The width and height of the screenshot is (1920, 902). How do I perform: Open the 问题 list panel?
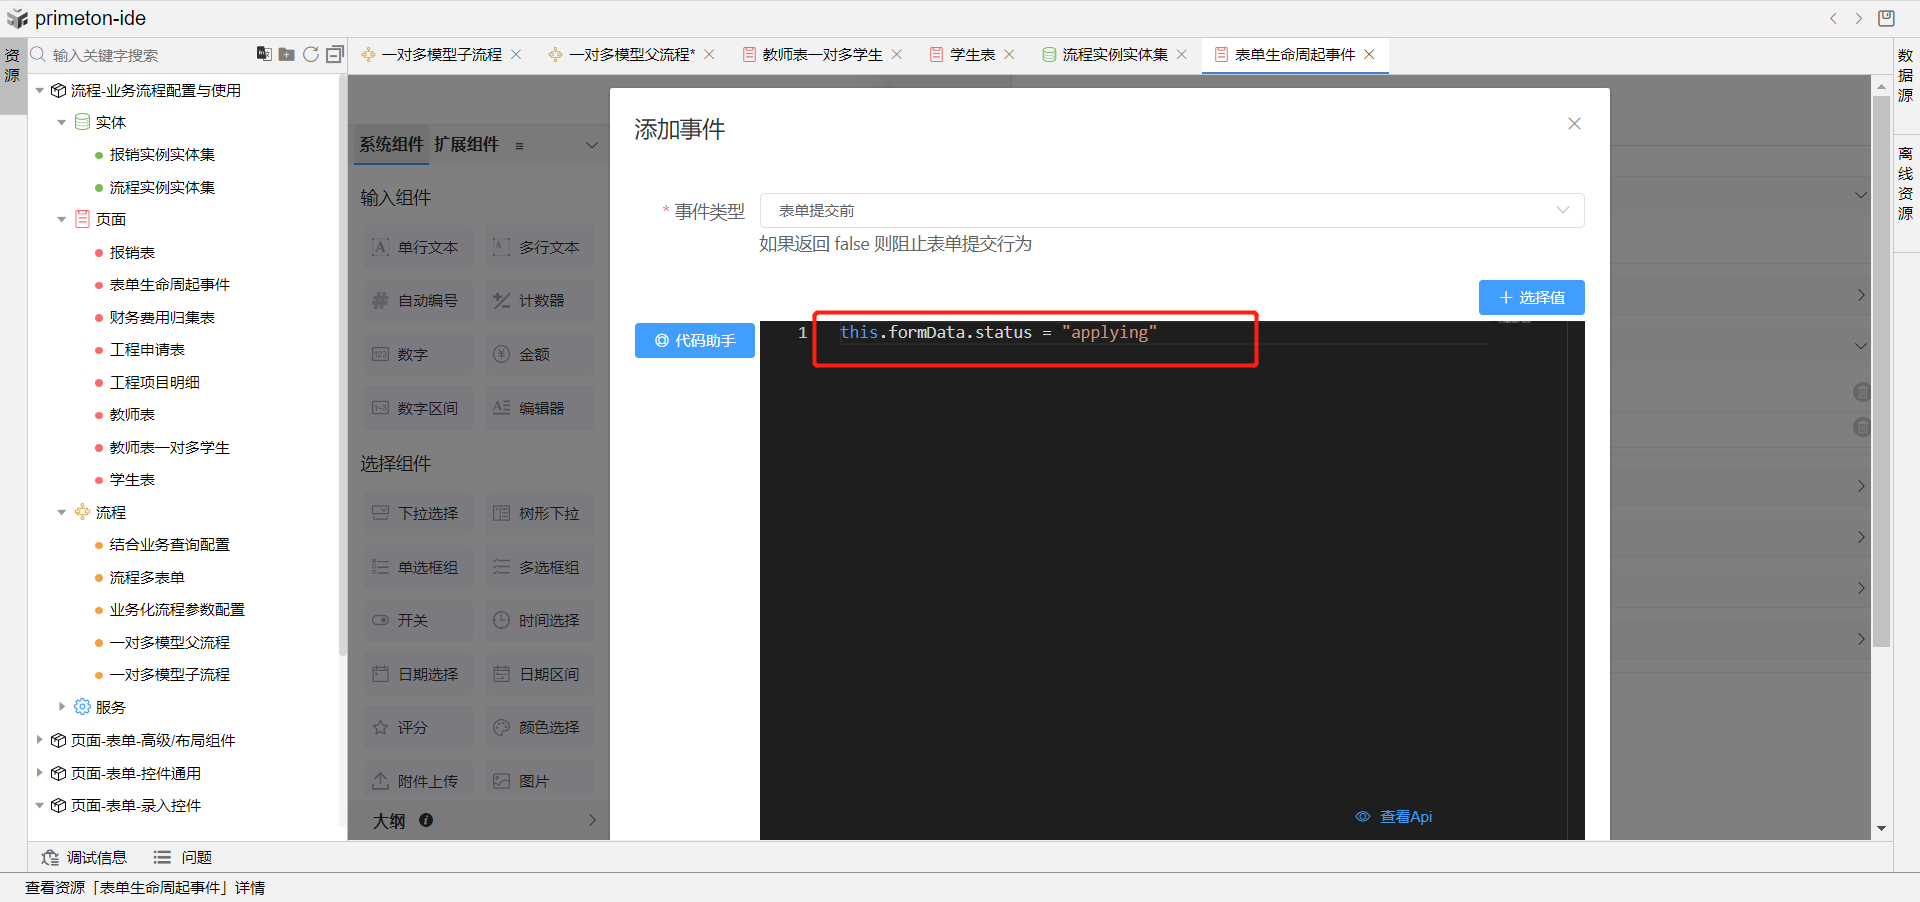[183, 858]
